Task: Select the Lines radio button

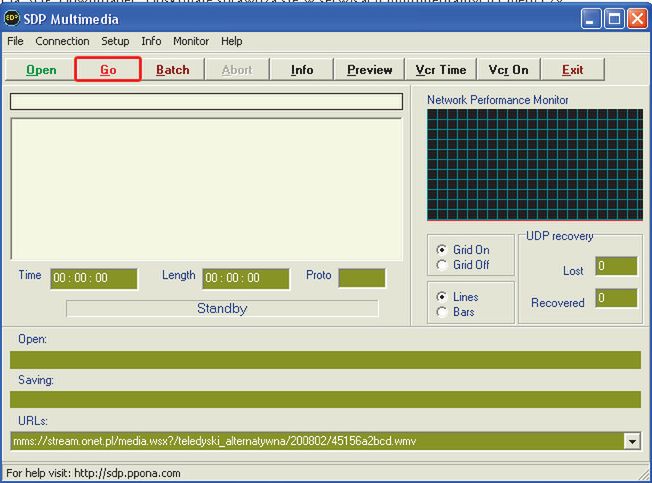Action: (442, 296)
